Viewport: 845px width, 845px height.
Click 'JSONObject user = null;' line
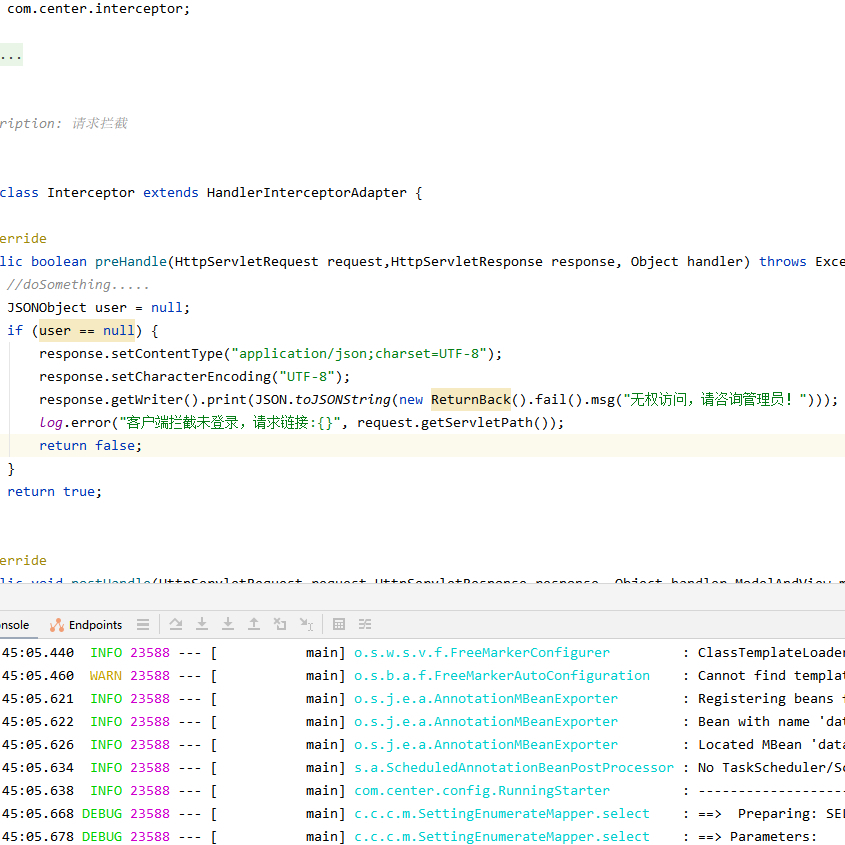point(99,308)
